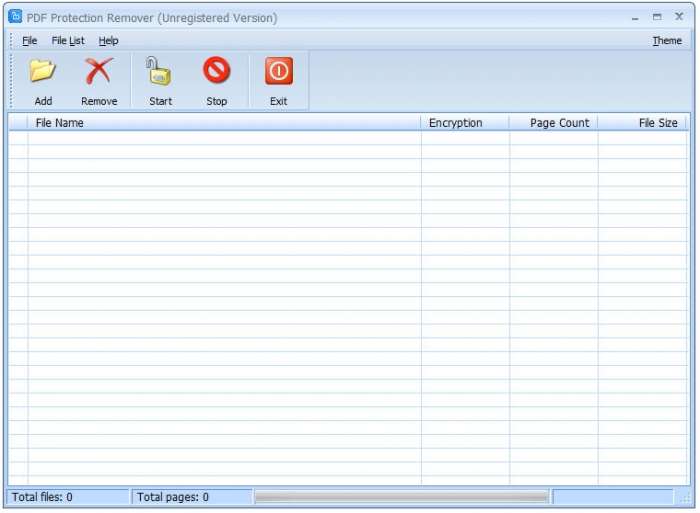Click the PDF Protection Remover title icon
700x513 pixels.
[x=15, y=16]
